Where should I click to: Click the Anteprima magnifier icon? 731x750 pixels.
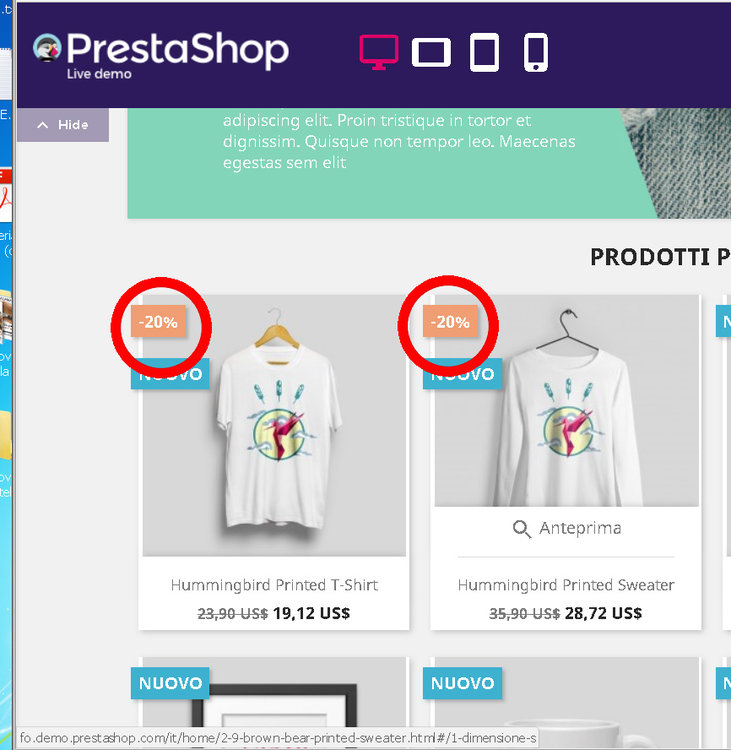[521, 529]
